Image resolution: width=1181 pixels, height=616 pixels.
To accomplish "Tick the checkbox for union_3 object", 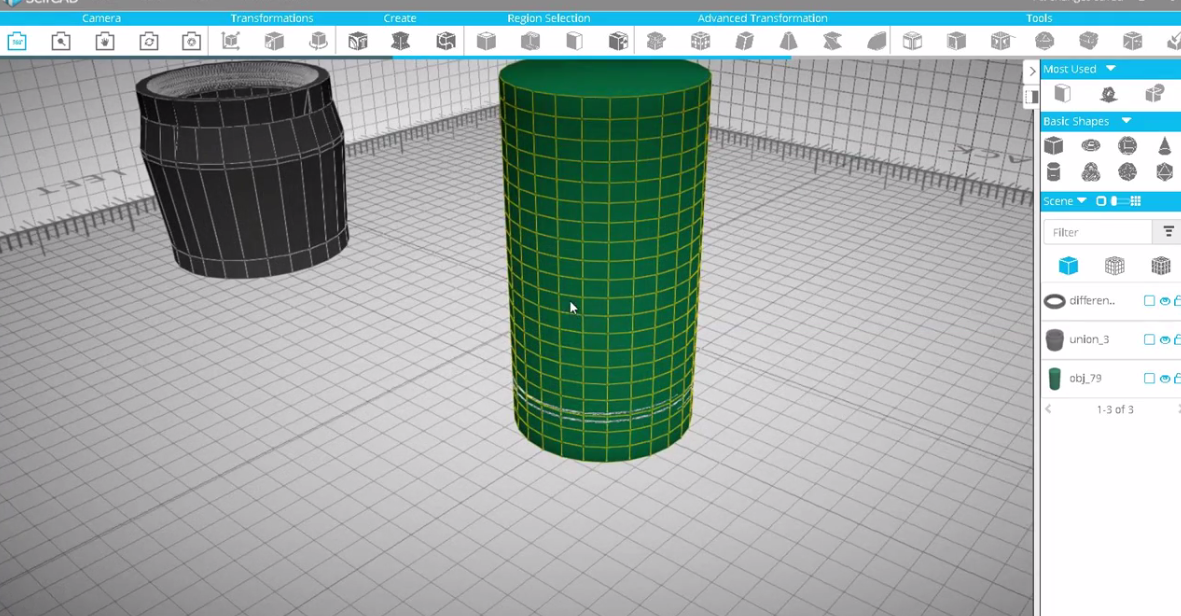I will click(x=1149, y=340).
